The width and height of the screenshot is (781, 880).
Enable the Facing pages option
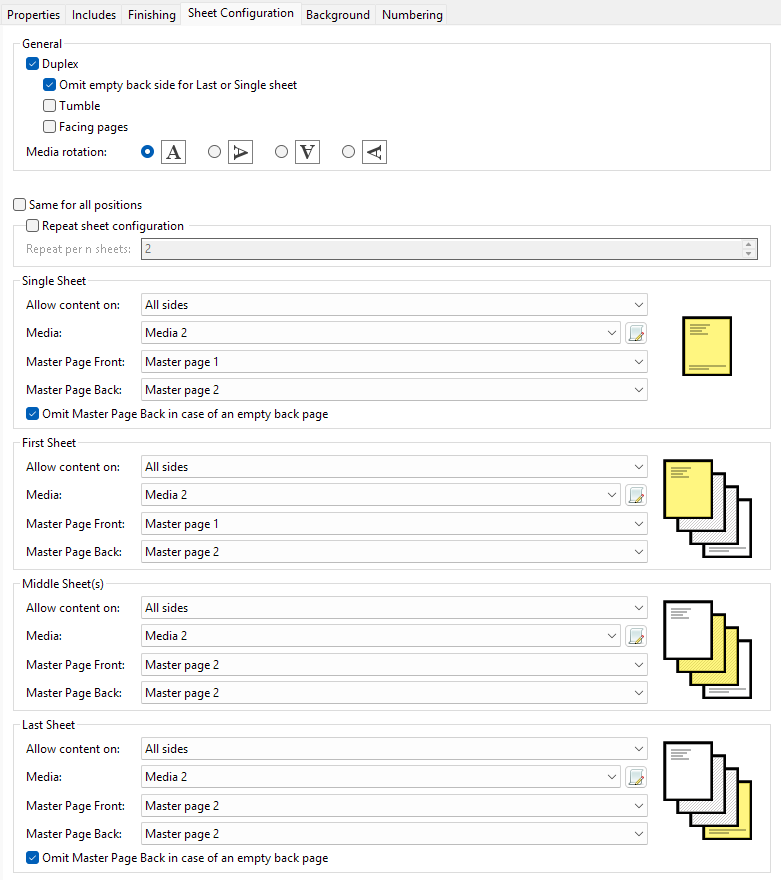click(x=50, y=127)
